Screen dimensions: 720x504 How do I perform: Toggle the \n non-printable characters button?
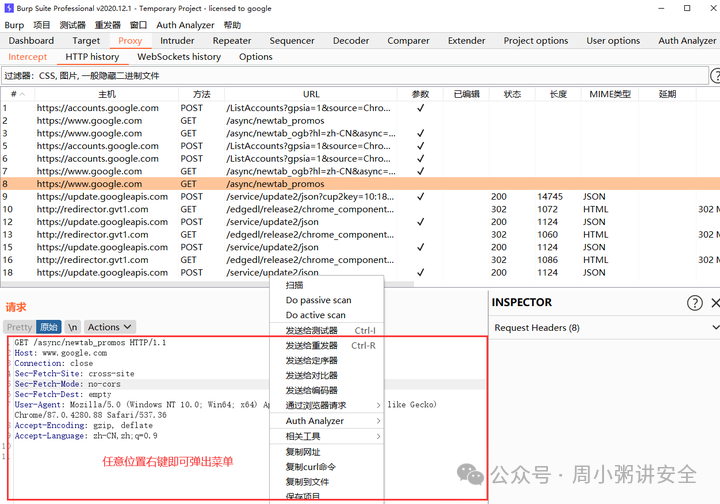tap(72, 327)
